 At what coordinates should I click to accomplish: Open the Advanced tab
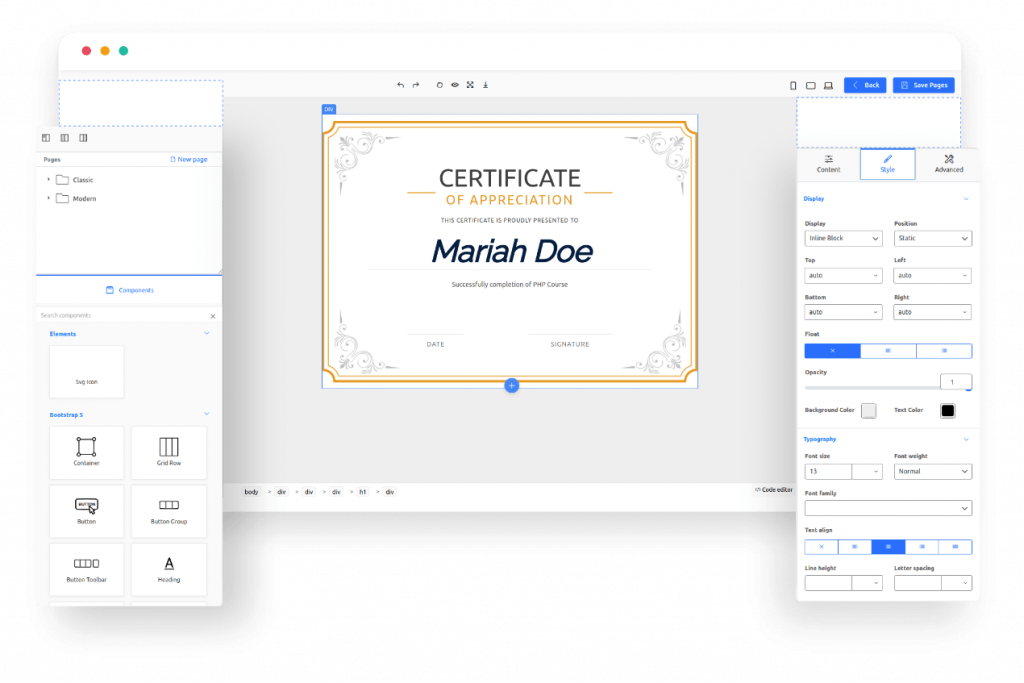coord(948,164)
